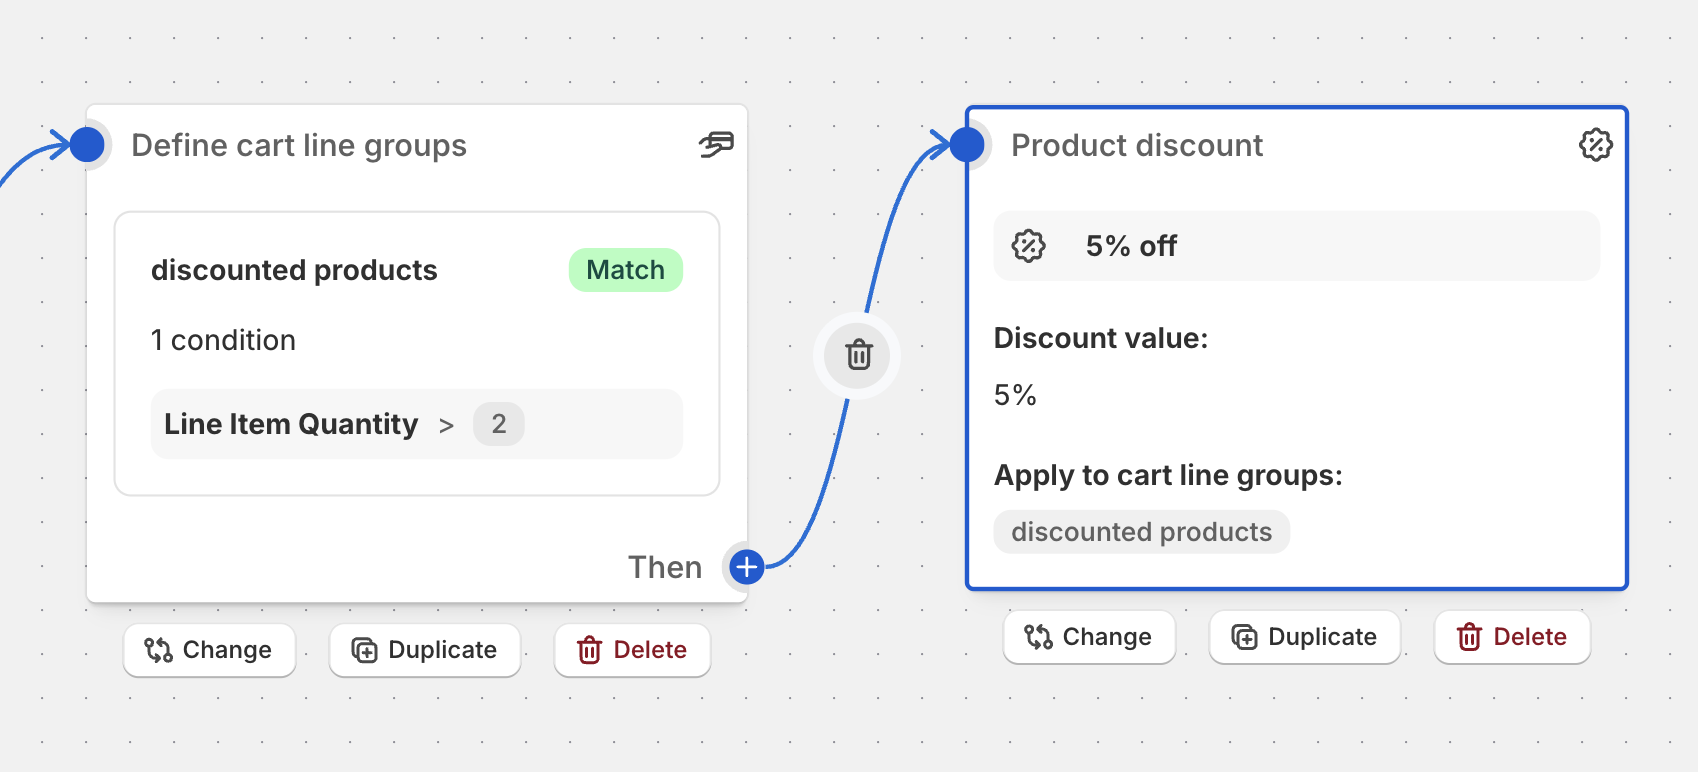Change the Define cart line groups node
The image size is (1698, 772).
point(209,650)
